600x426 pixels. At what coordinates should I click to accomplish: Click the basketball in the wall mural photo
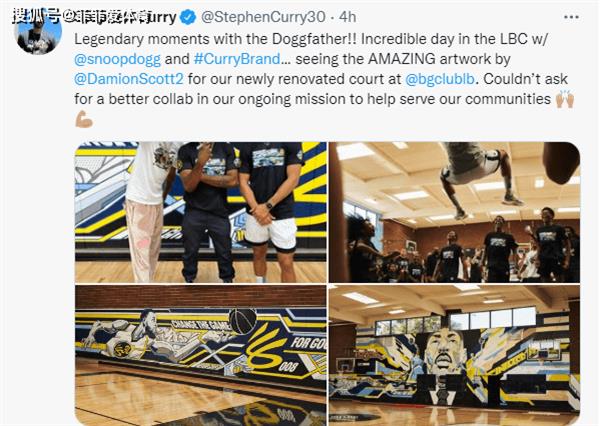243,321
